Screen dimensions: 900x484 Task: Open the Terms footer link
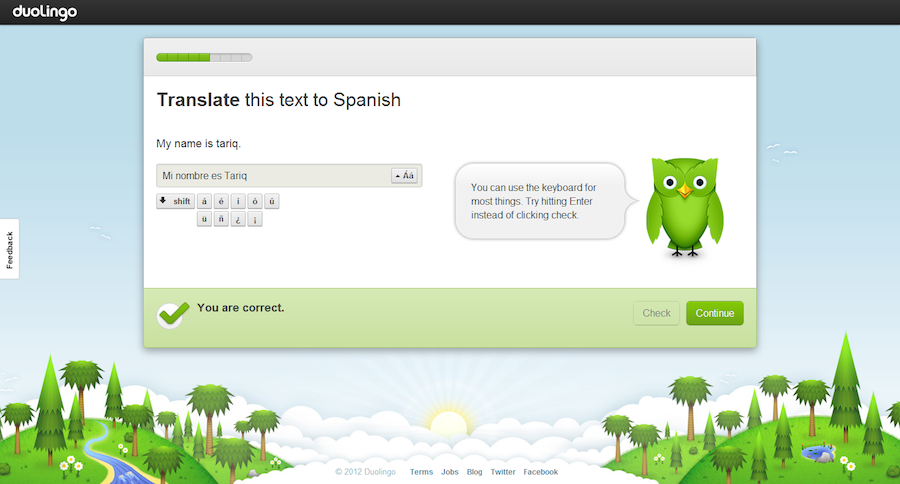coord(421,472)
